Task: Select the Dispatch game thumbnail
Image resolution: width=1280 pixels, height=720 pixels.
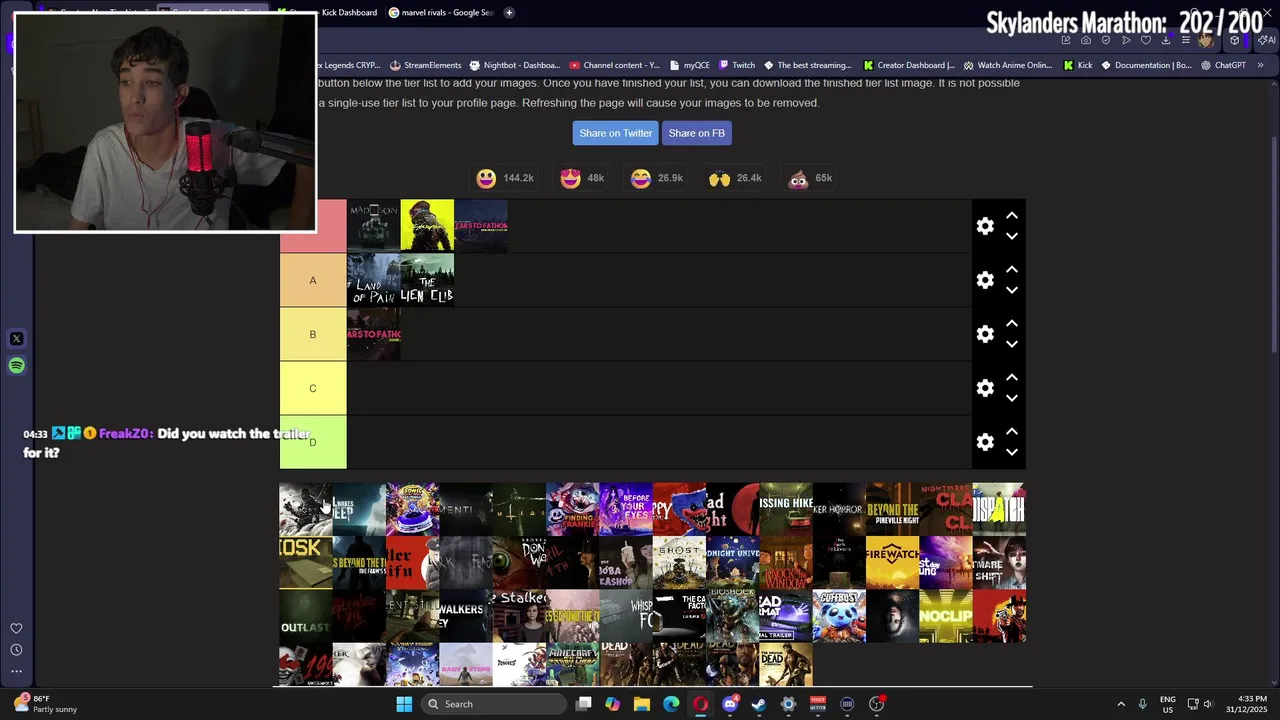Action: (999, 509)
